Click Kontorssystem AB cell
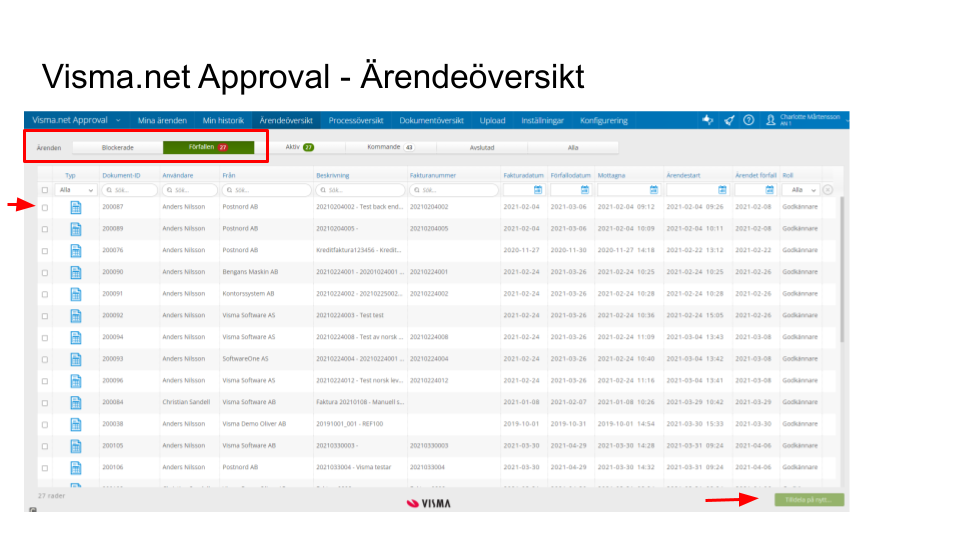960x540 pixels. [x=249, y=294]
